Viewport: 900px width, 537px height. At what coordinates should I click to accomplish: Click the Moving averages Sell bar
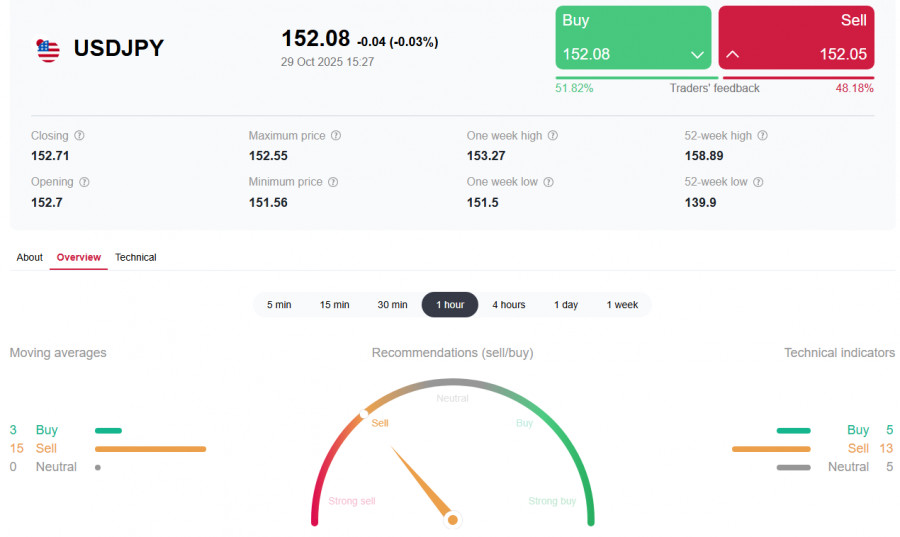[150, 449]
